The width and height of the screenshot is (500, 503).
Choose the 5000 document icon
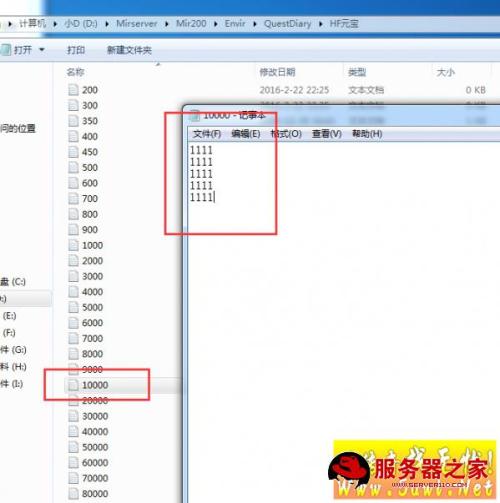pos(73,307)
